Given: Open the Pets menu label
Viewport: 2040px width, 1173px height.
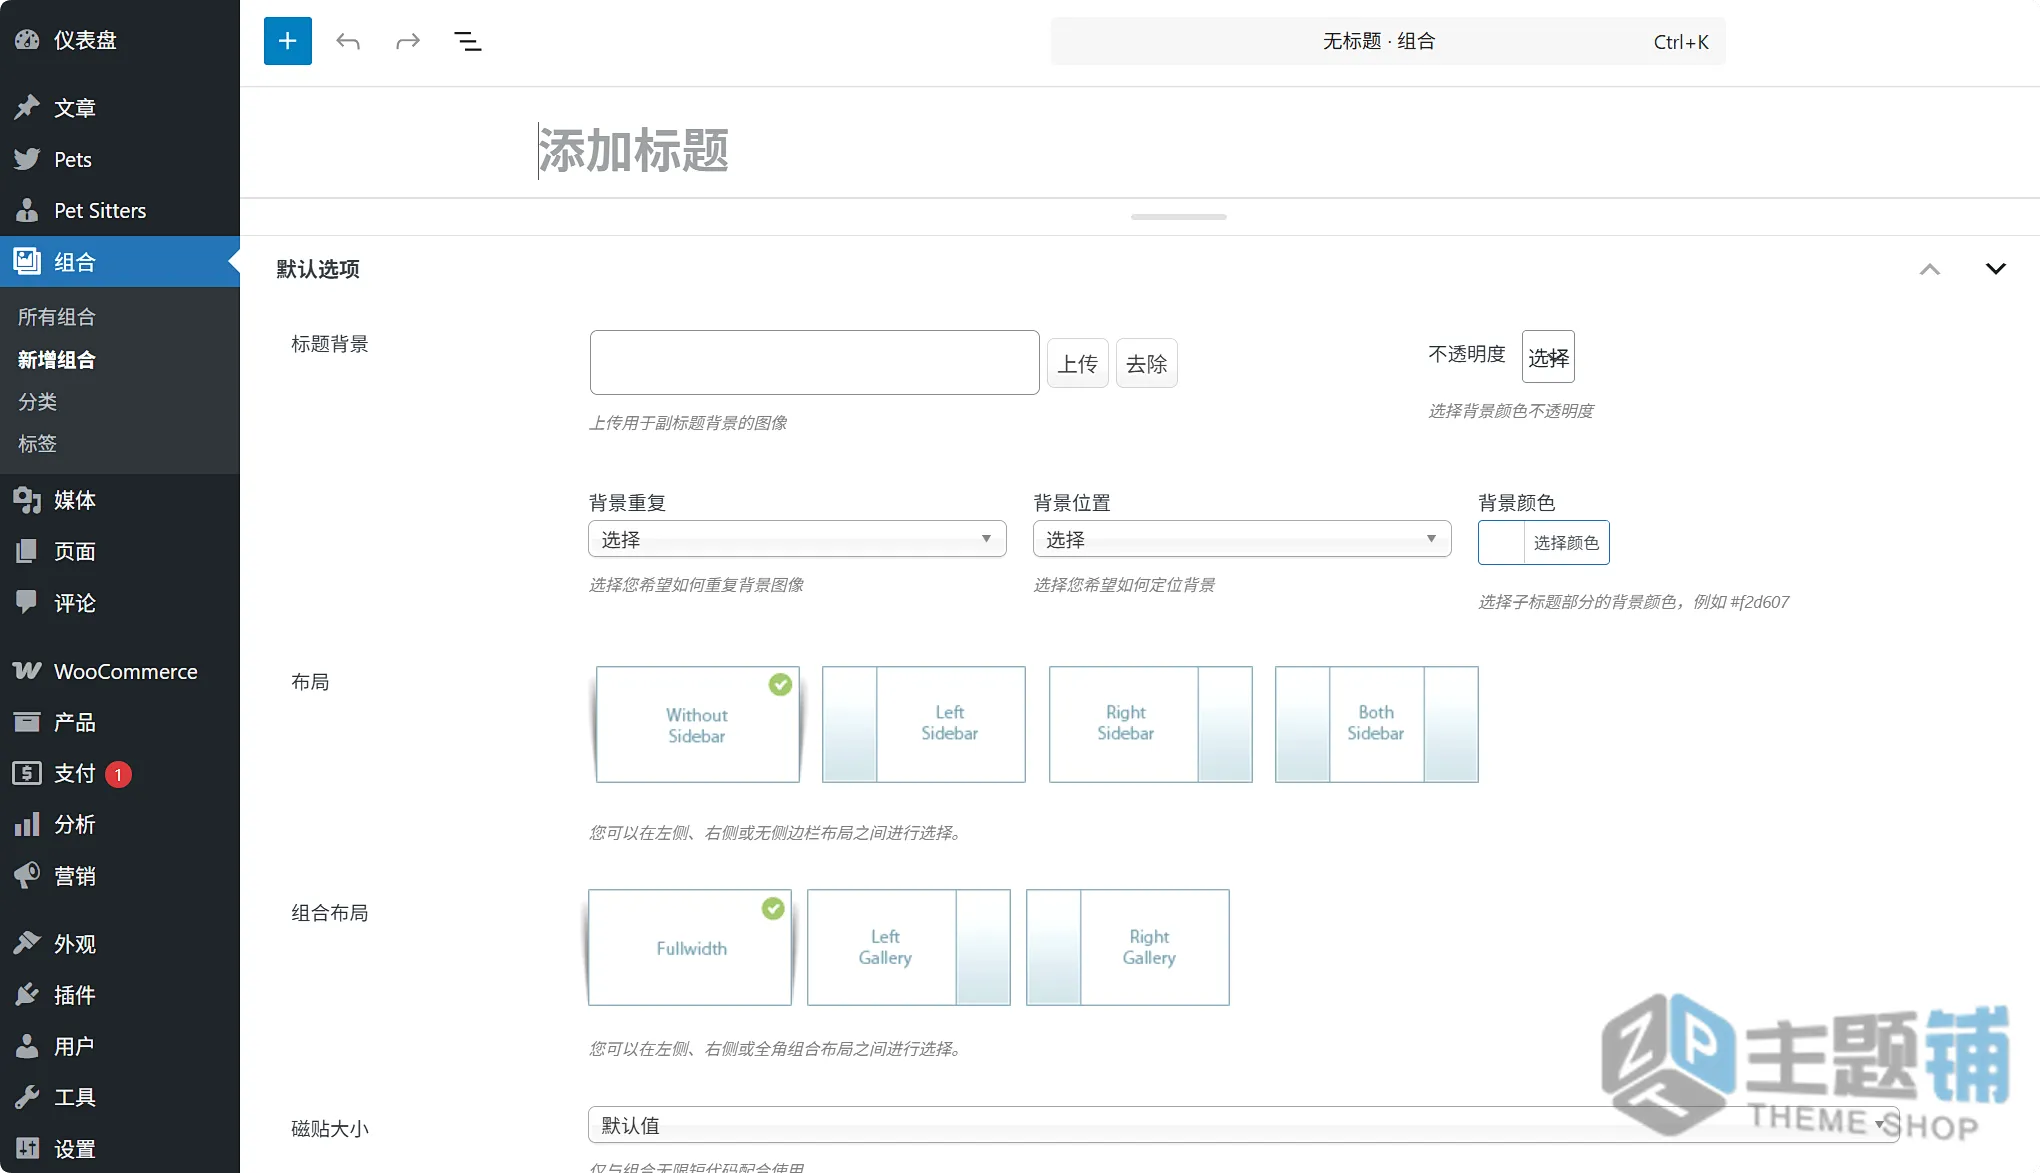Looking at the screenshot, I should pyautogui.click(x=73, y=159).
